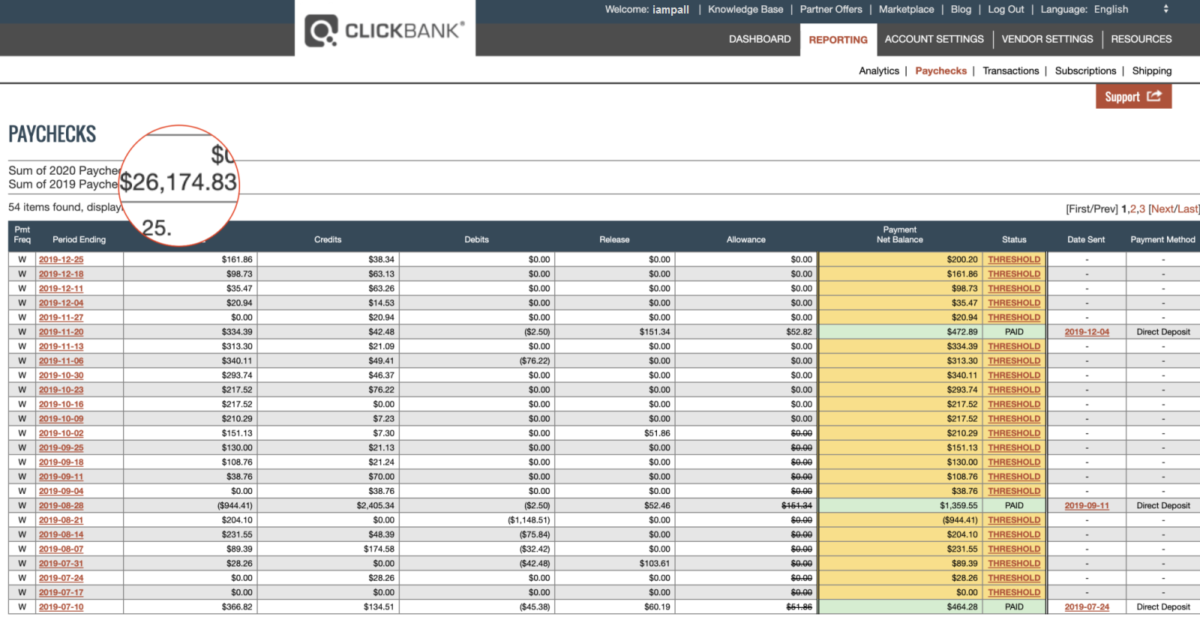
Task: Open period ending 2019-12-25
Action: click(61, 259)
